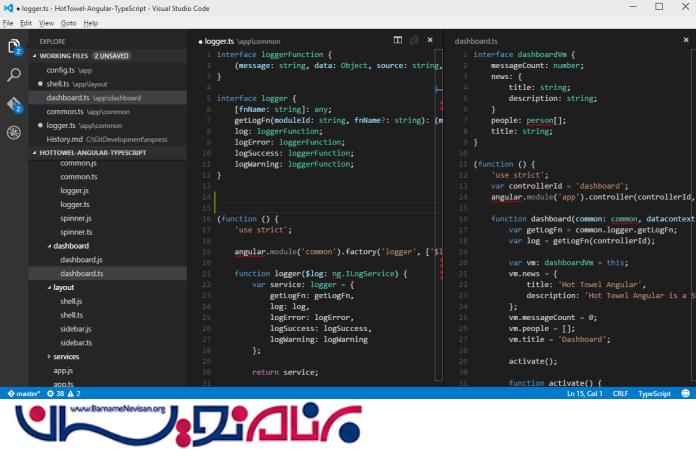Open the File menu

[x=8, y=22]
